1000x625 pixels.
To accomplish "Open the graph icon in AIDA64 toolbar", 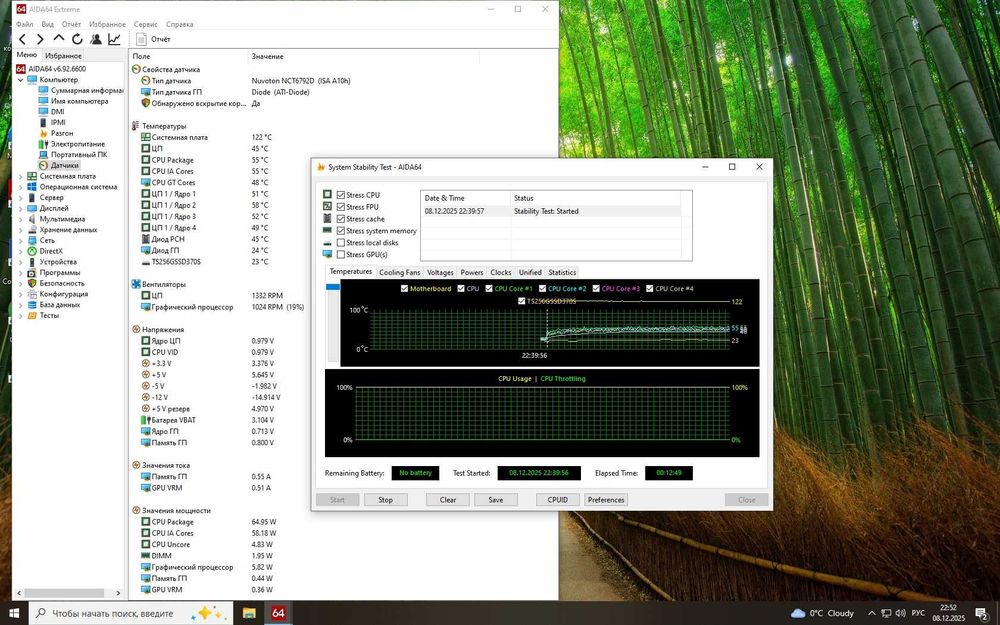I will (114, 40).
